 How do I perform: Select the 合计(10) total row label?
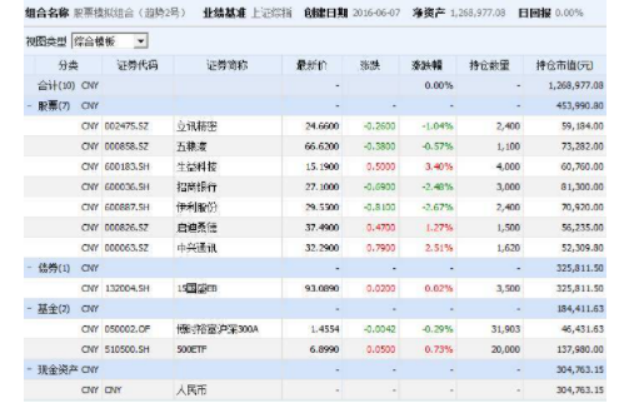coord(57,86)
